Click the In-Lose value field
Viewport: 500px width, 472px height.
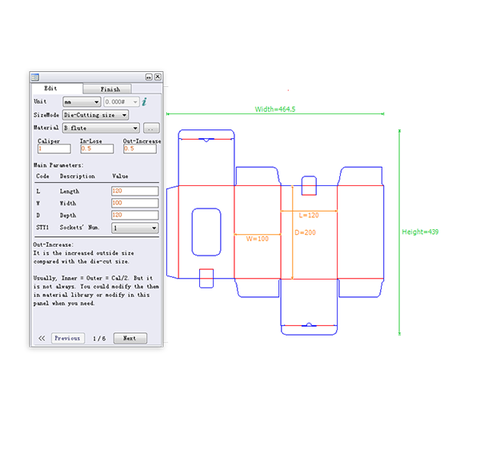[97, 149]
